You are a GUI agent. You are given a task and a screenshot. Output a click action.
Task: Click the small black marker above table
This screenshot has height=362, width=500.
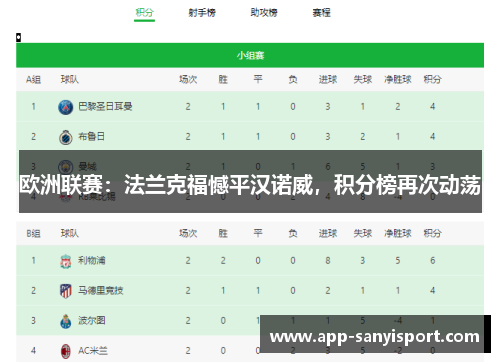pyautogui.click(x=19, y=38)
